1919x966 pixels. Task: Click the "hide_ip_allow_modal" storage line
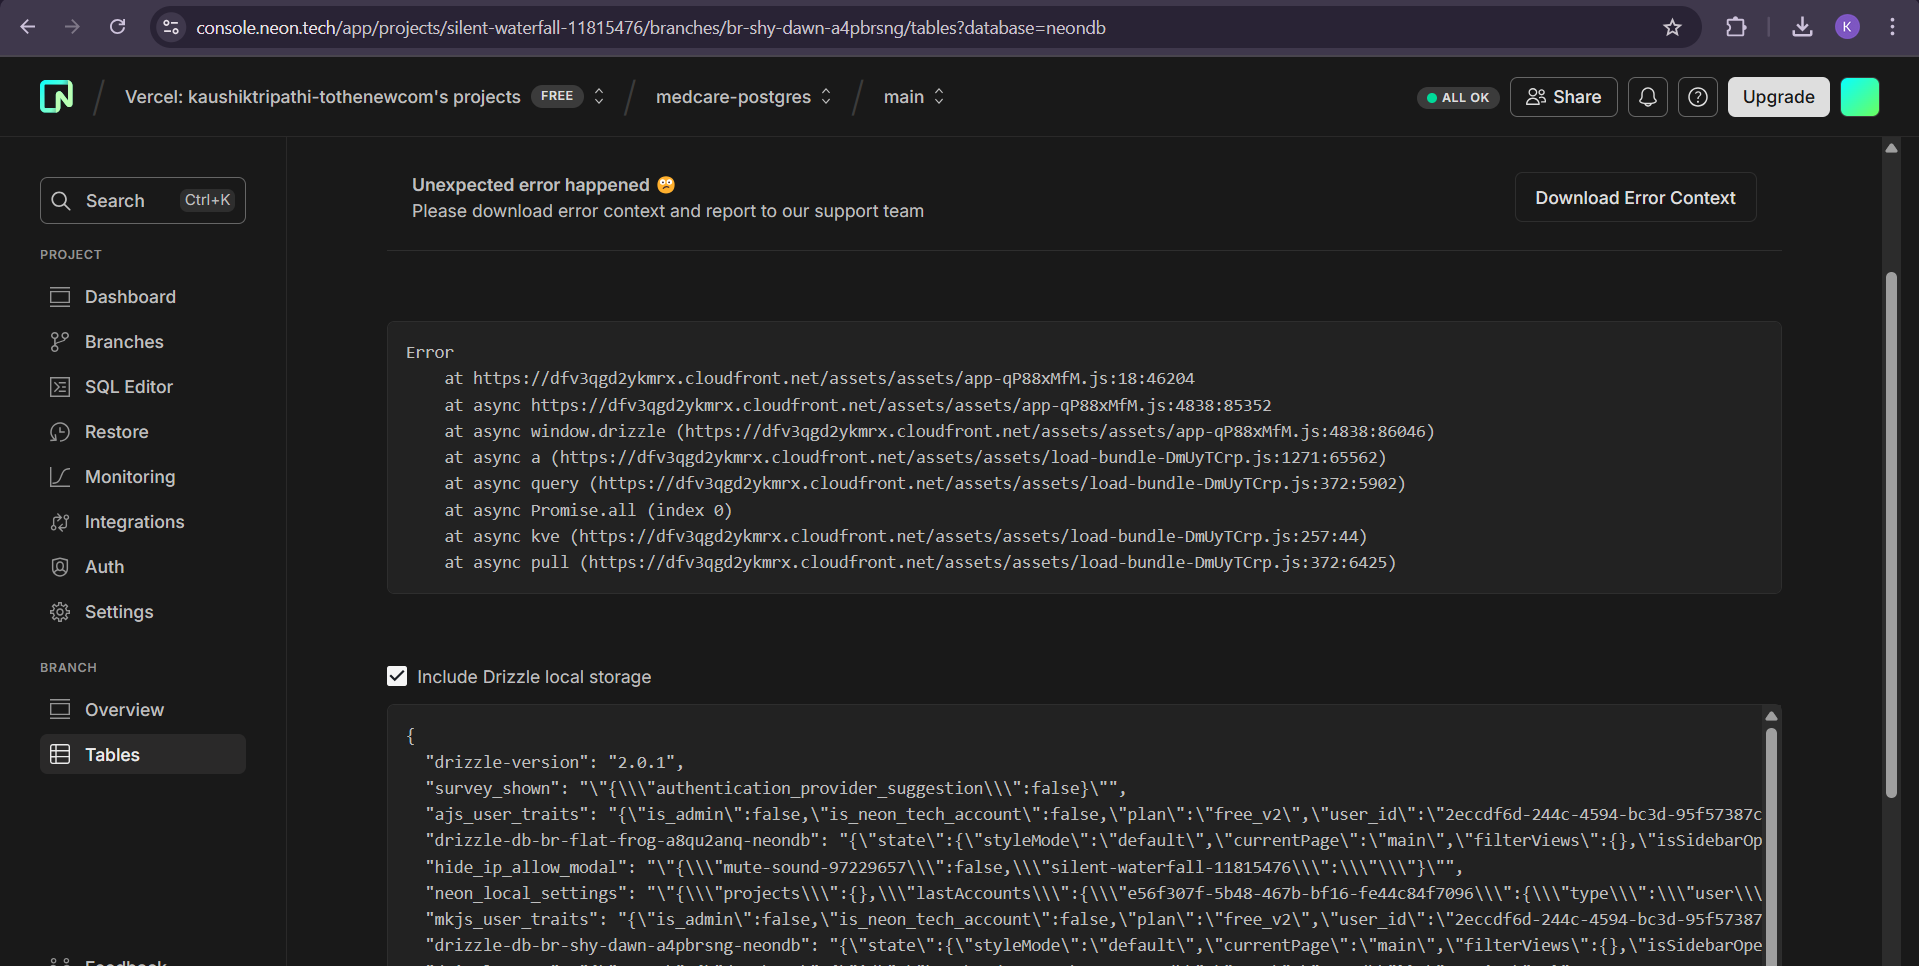[x=944, y=867]
